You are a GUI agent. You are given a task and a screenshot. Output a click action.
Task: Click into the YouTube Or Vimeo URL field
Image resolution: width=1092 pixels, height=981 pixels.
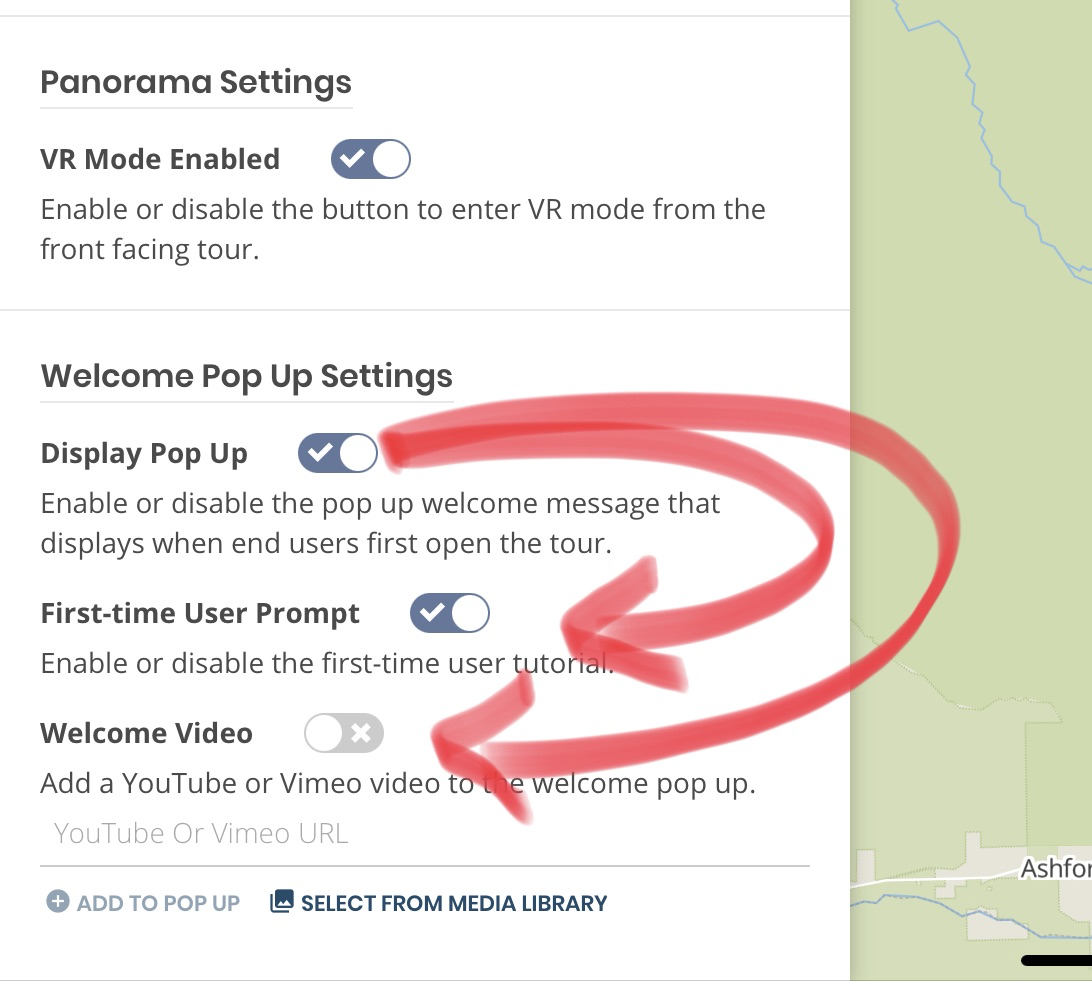pyautogui.click(x=425, y=833)
